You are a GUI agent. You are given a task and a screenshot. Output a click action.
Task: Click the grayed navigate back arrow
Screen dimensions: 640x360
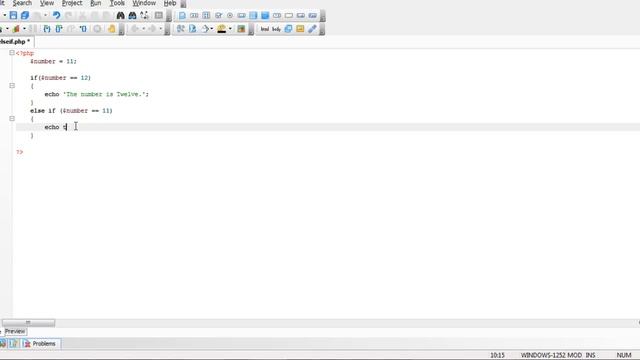tap(134, 29)
